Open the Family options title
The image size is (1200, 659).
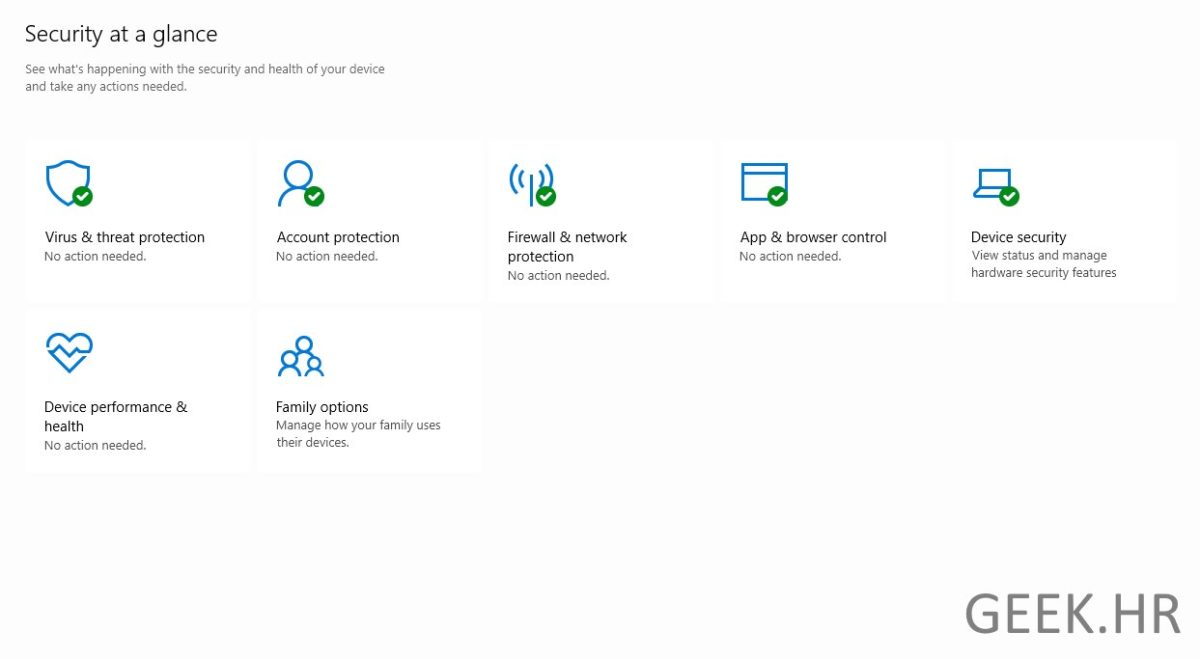pos(322,407)
